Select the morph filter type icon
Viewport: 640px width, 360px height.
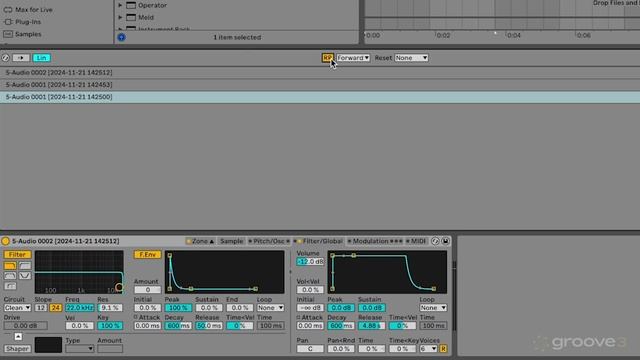coord(10,286)
